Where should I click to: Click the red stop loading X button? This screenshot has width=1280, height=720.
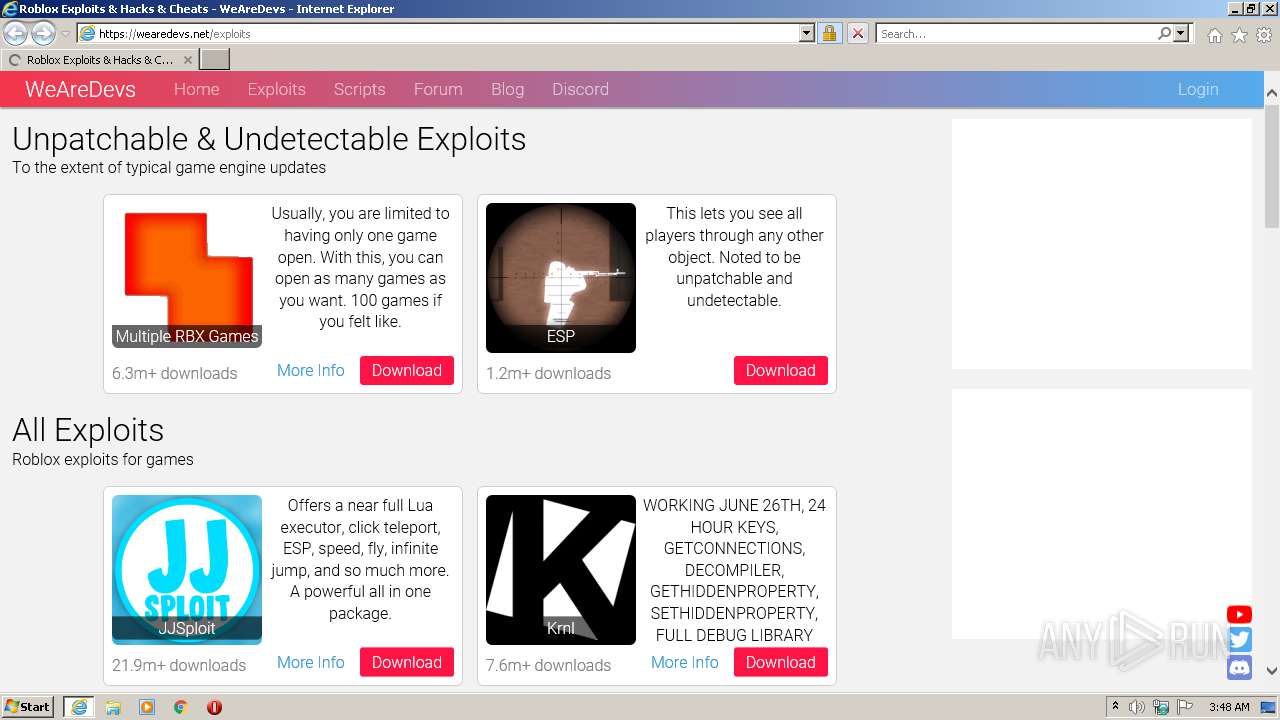tap(857, 33)
